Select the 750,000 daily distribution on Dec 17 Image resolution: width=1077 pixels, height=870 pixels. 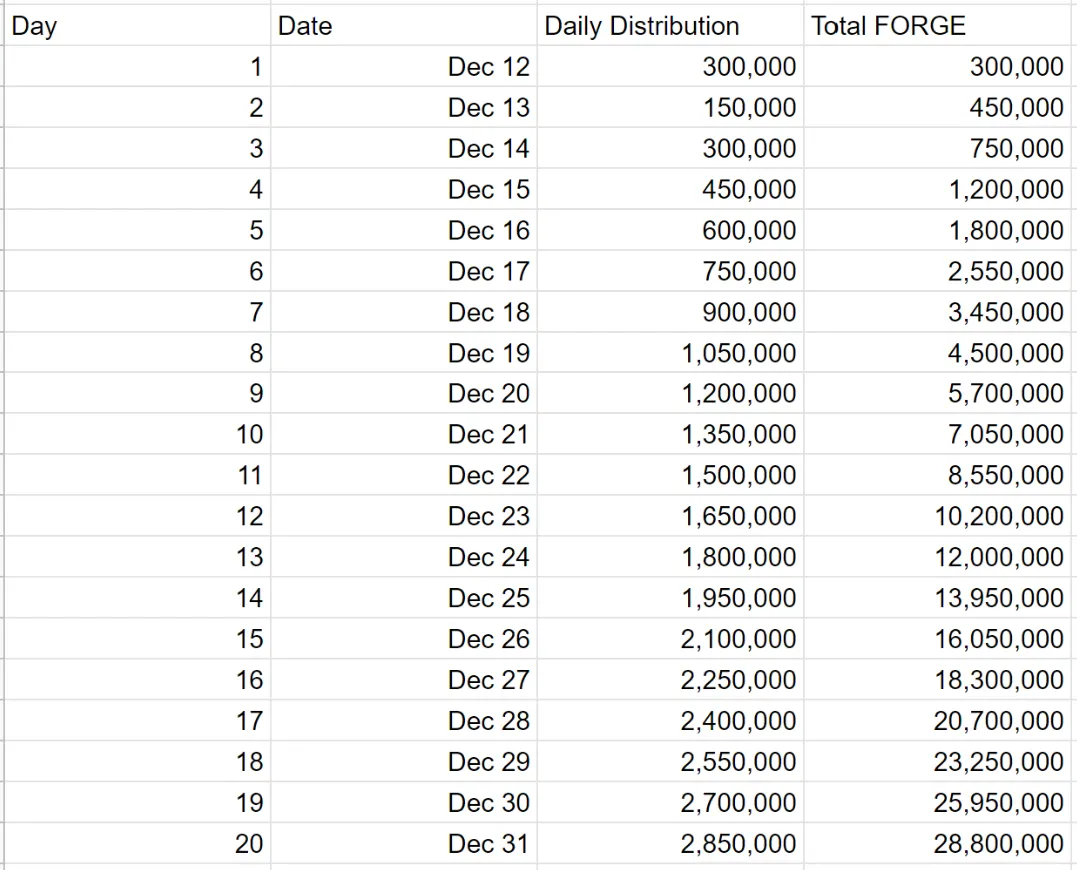tap(670, 271)
